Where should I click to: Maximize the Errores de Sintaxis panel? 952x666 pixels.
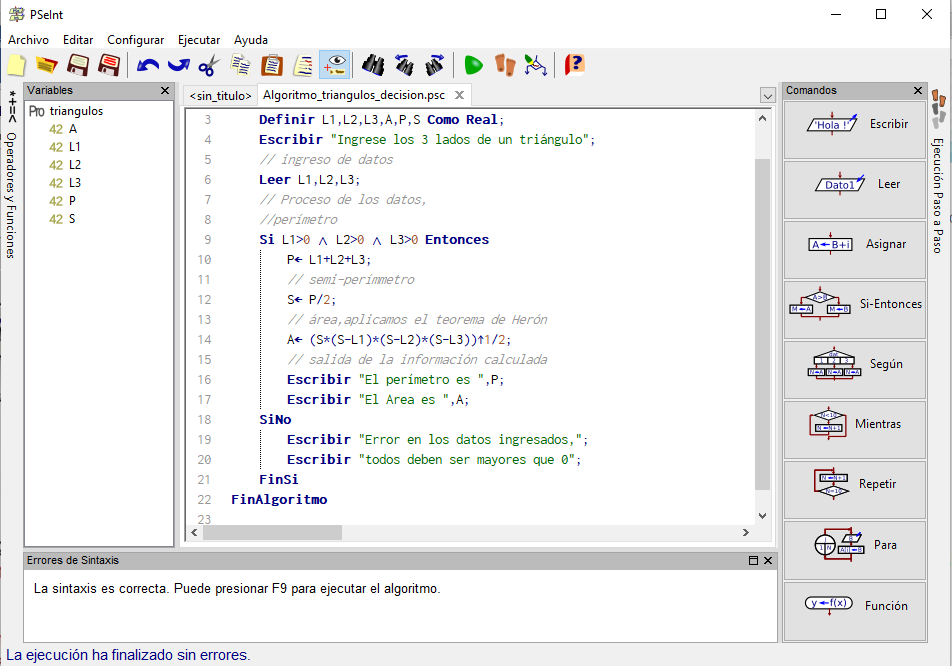(x=753, y=560)
